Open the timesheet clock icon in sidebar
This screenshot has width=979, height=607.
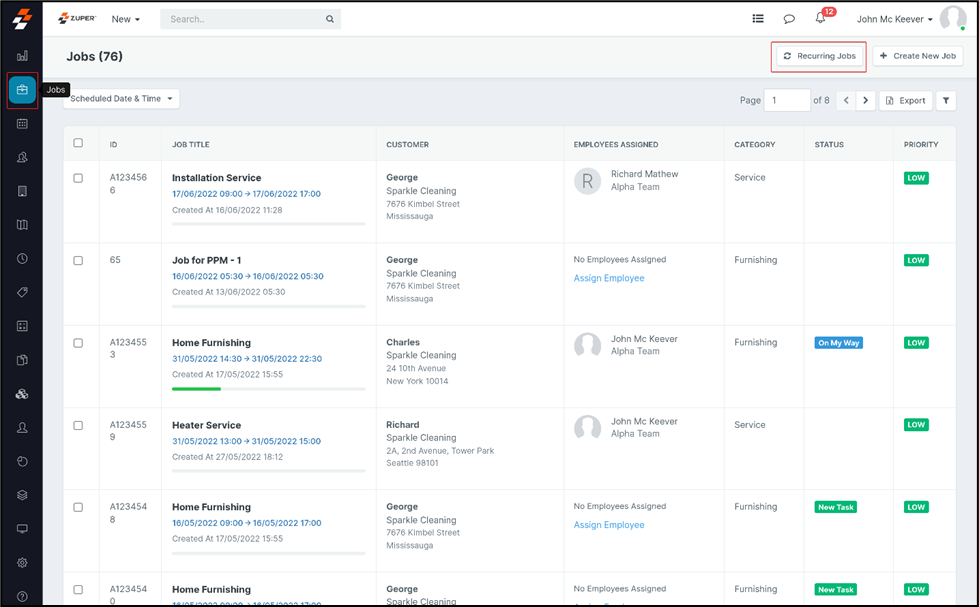(22, 258)
